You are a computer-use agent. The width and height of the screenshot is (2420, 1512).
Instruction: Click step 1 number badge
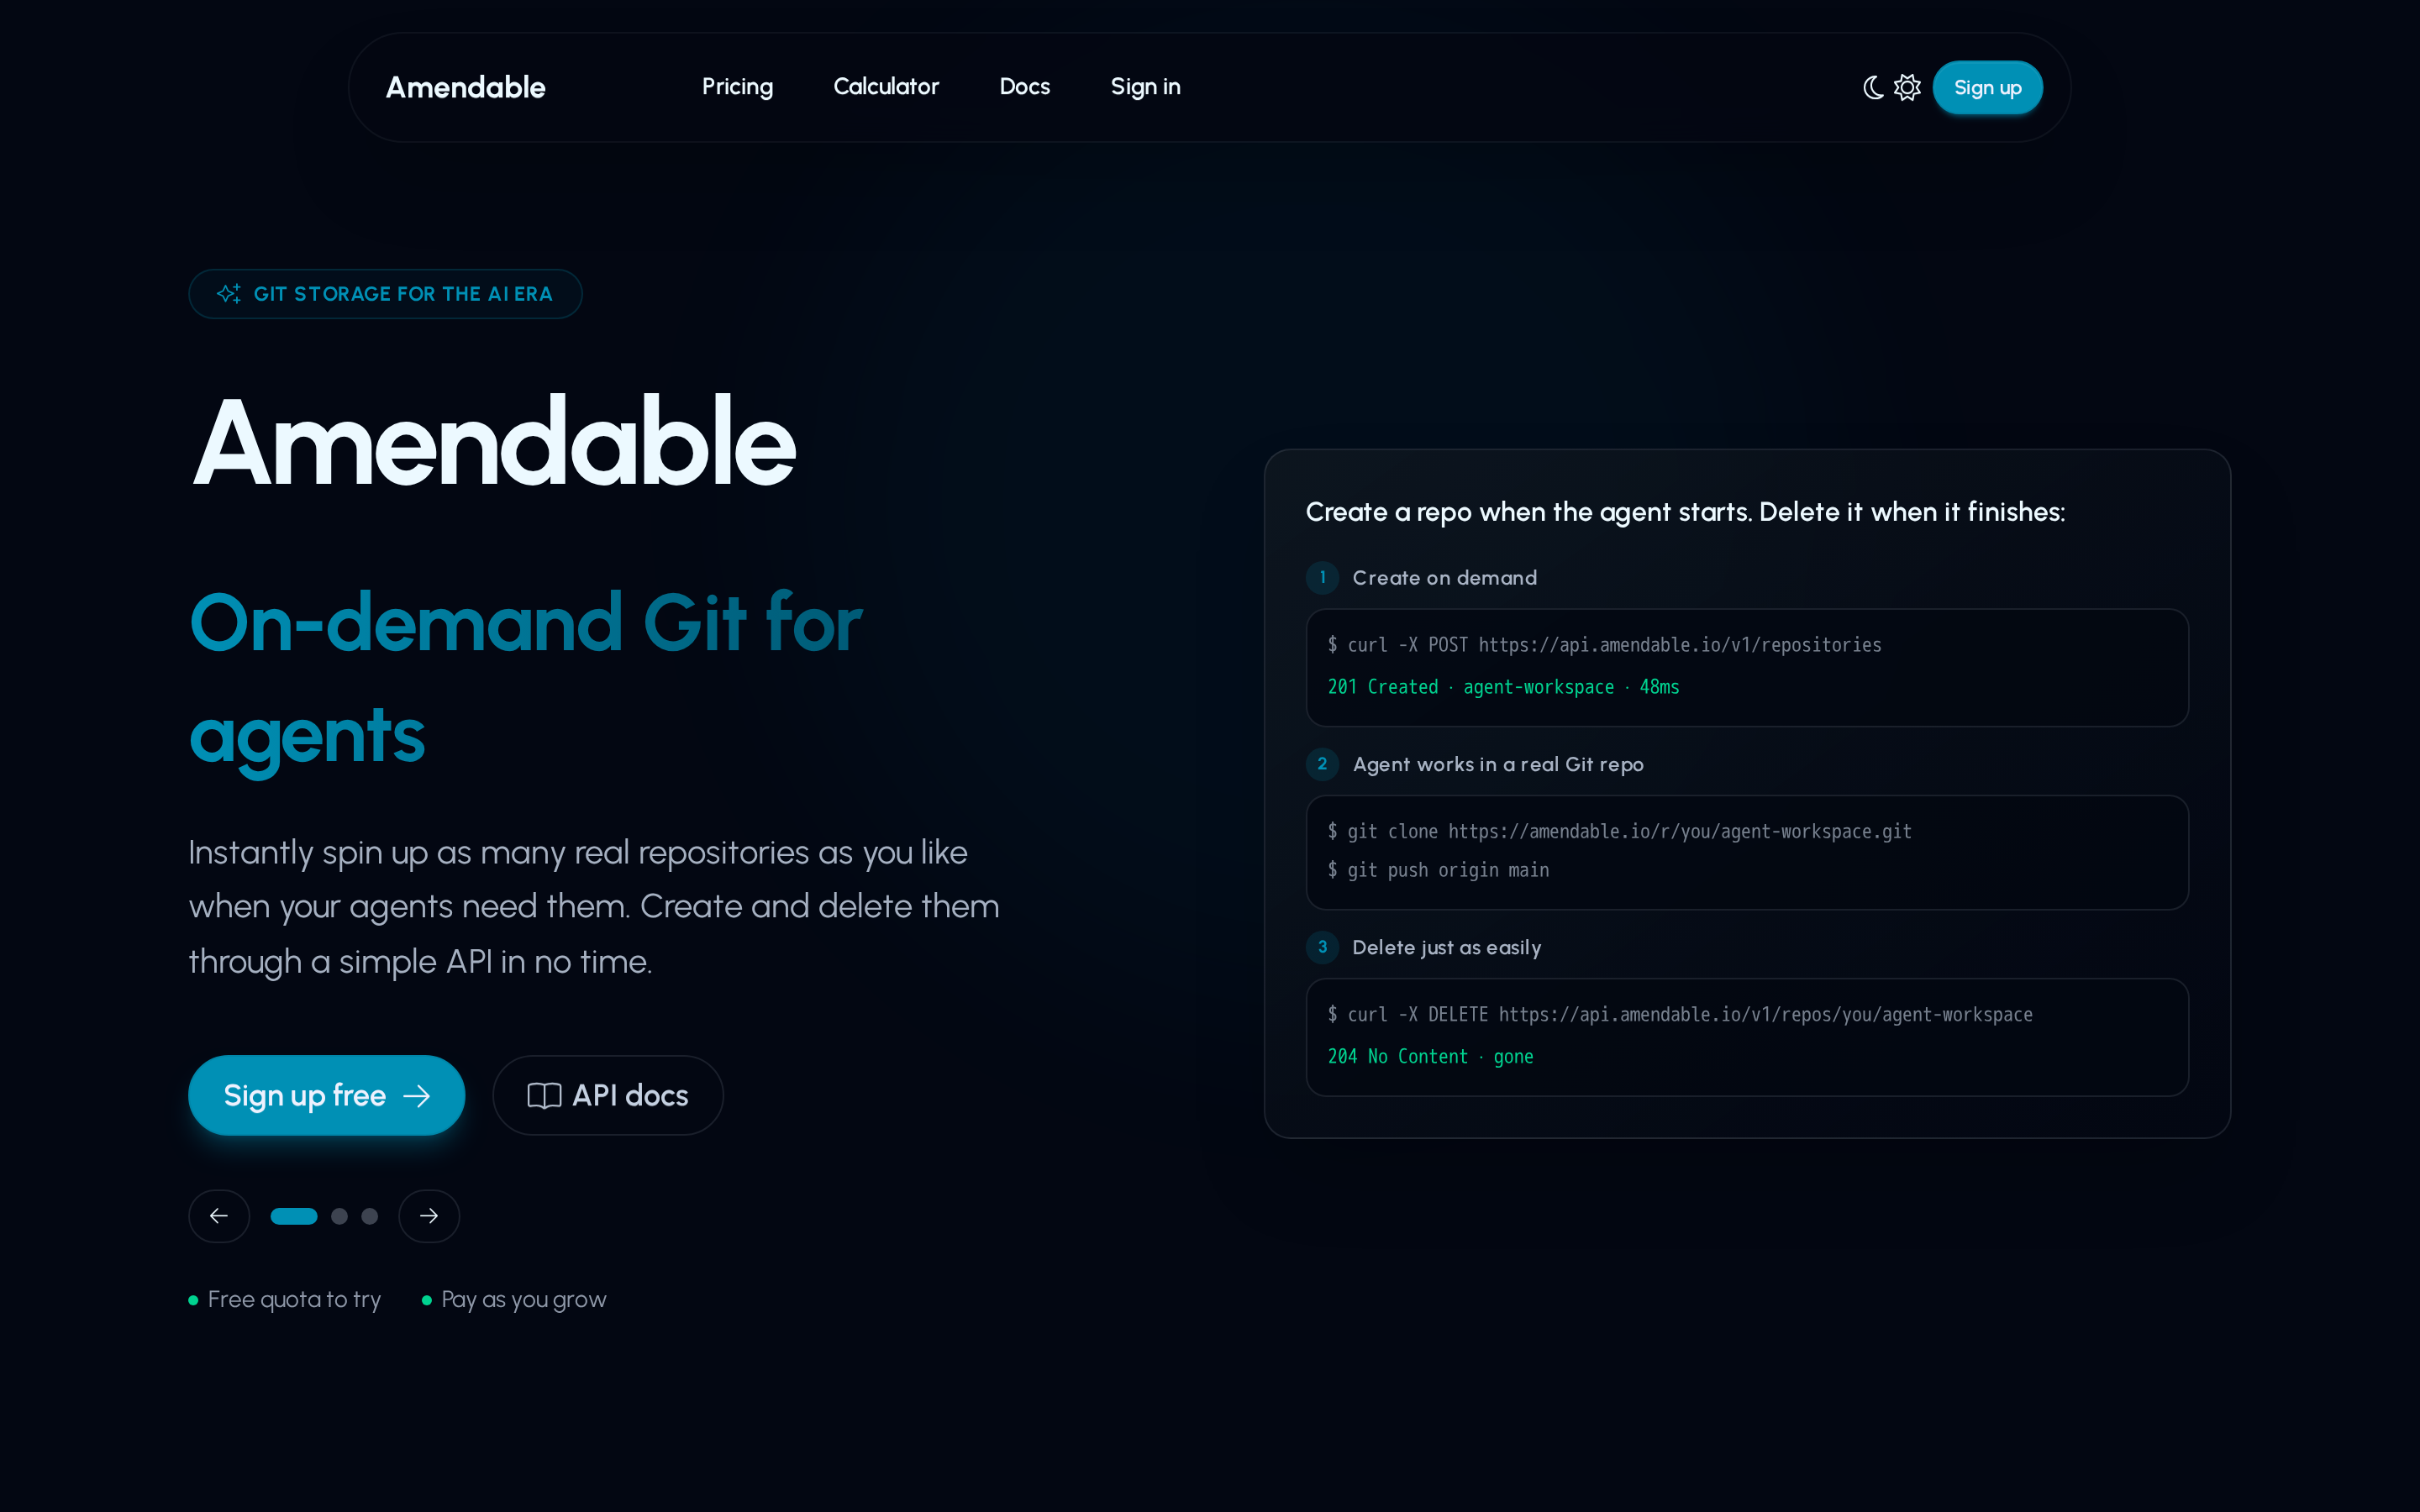coord(1322,577)
